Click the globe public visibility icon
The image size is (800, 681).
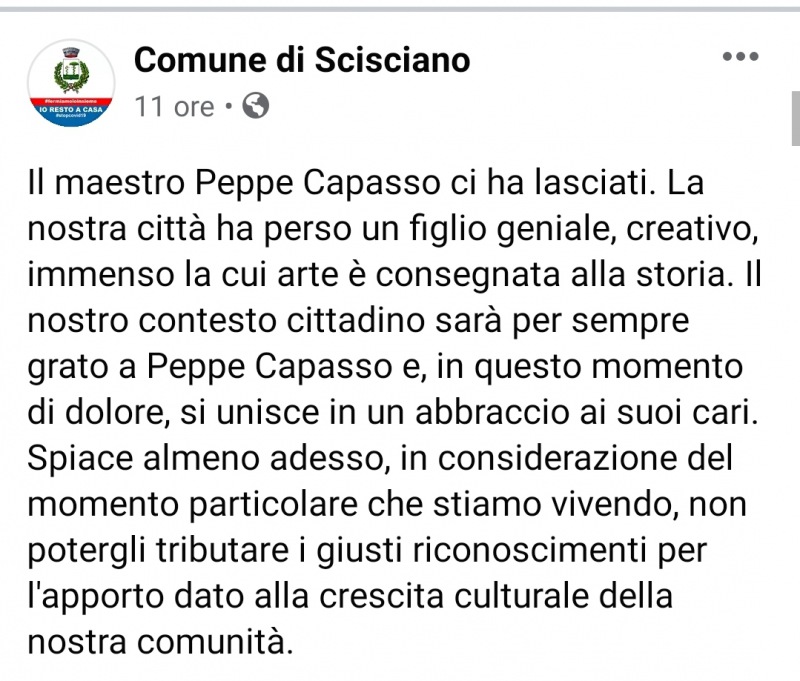click(256, 105)
